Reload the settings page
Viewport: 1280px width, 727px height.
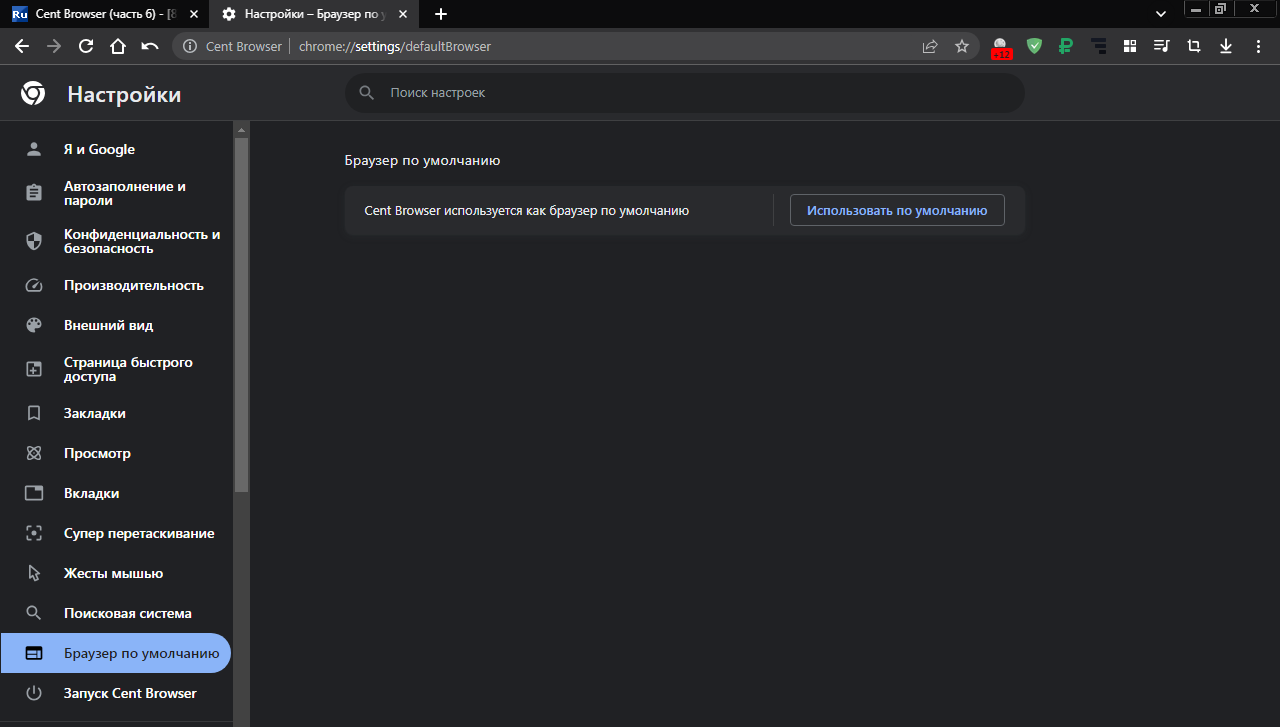[x=86, y=46]
